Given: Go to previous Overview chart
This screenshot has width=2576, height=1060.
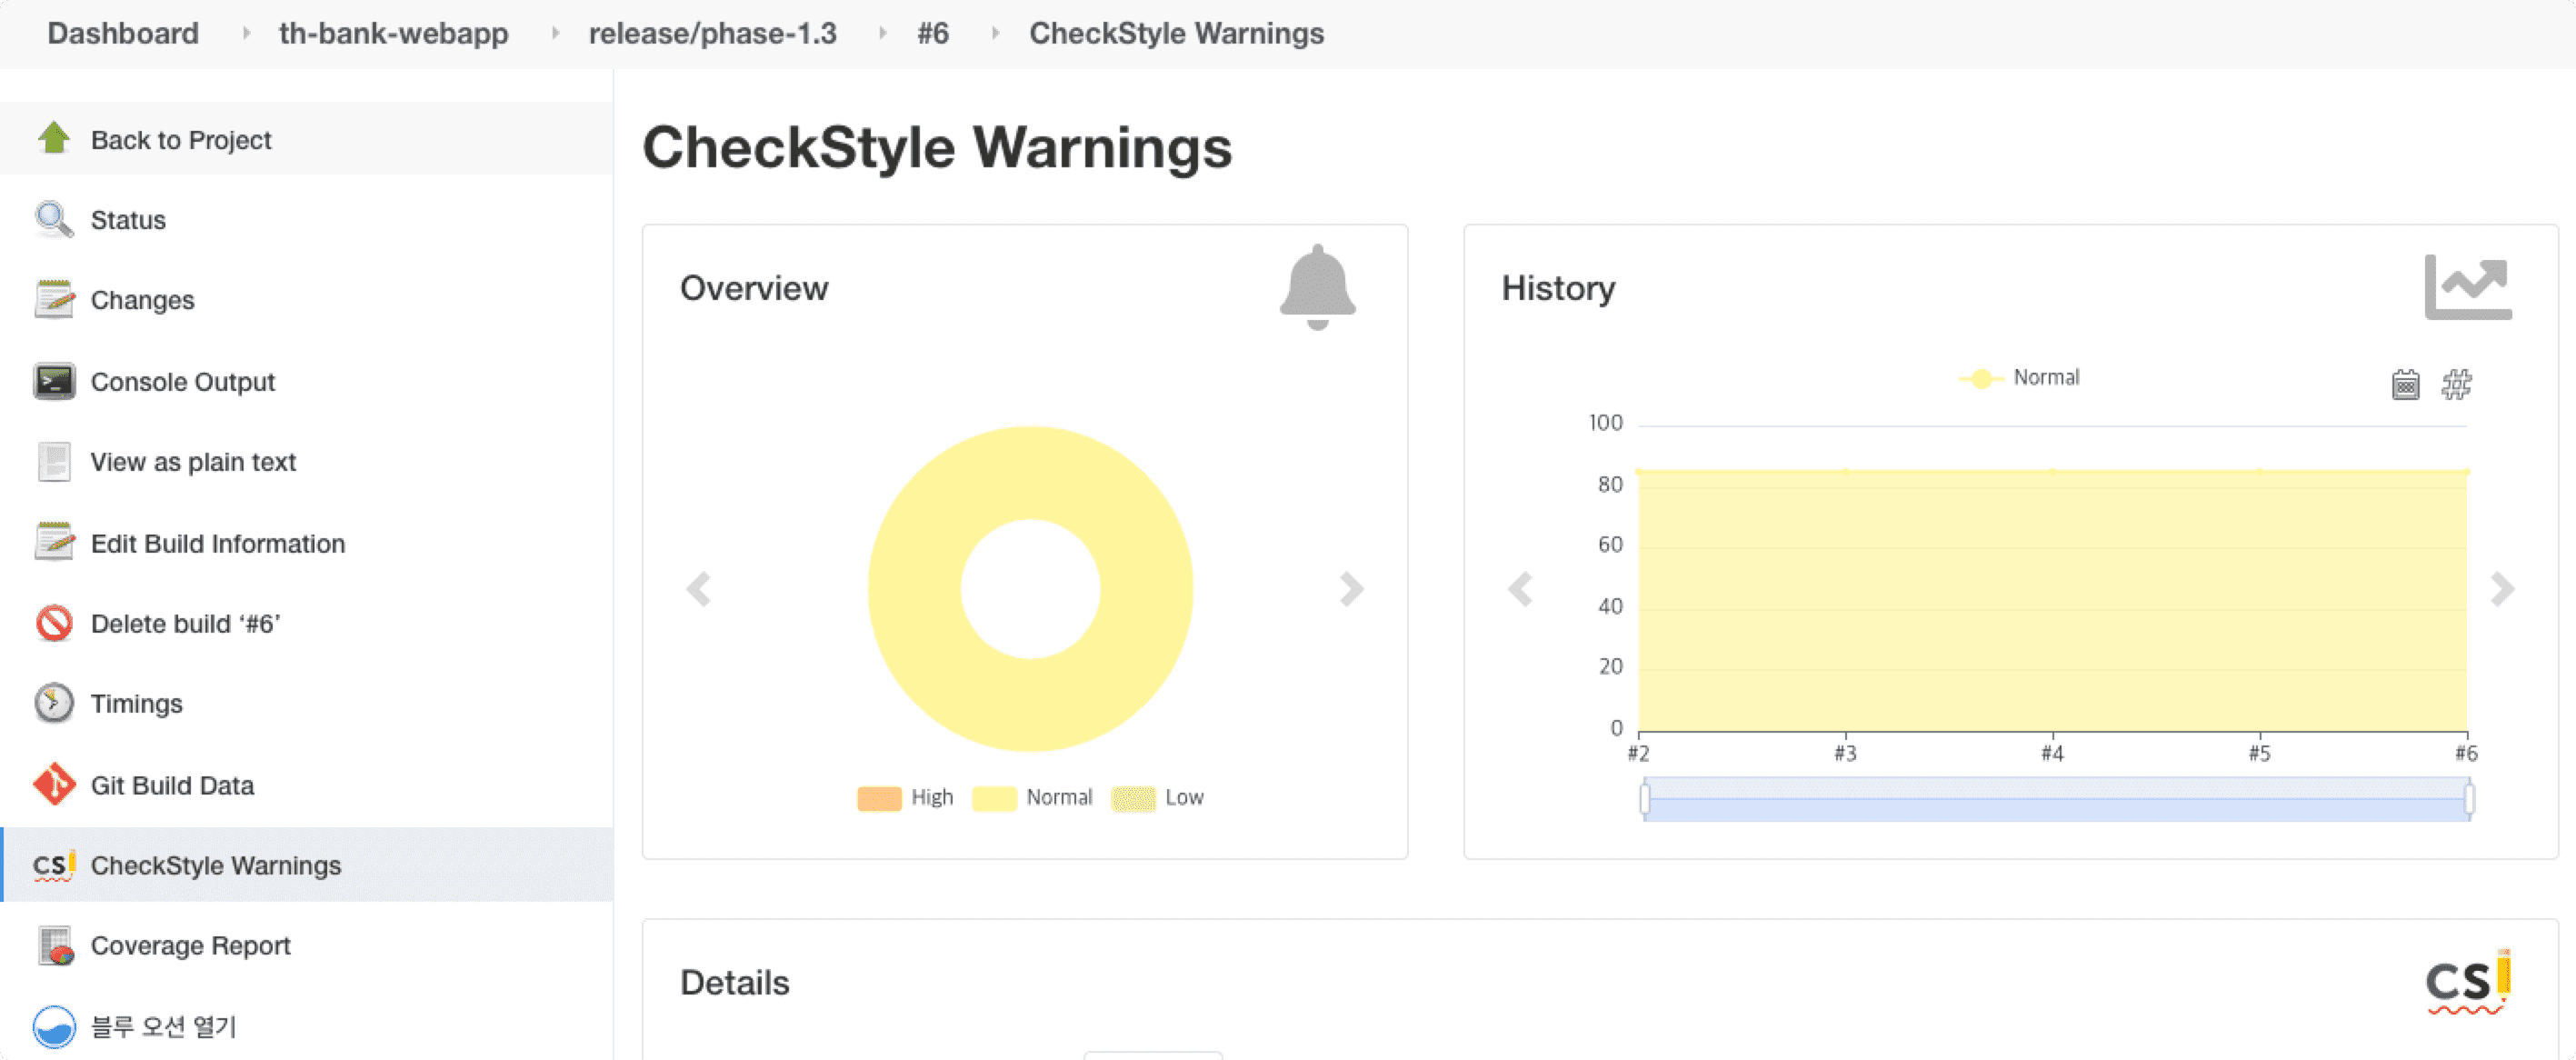Looking at the screenshot, I should point(699,588).
